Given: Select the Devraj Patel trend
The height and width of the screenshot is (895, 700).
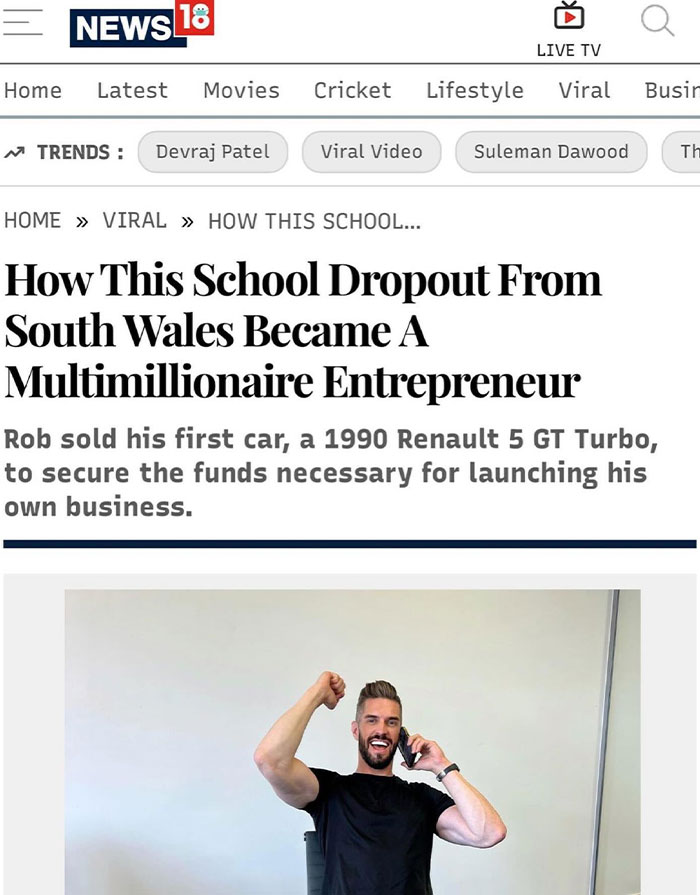Looking at the screenshot, I should point(212,152).
